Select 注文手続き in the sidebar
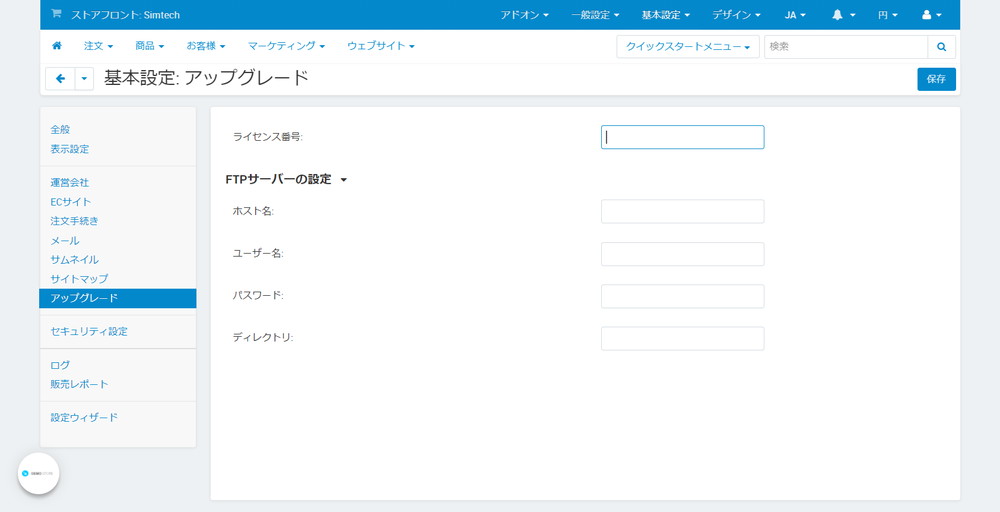This screenshot has height=512, width=1000. [x=74, y=221]
